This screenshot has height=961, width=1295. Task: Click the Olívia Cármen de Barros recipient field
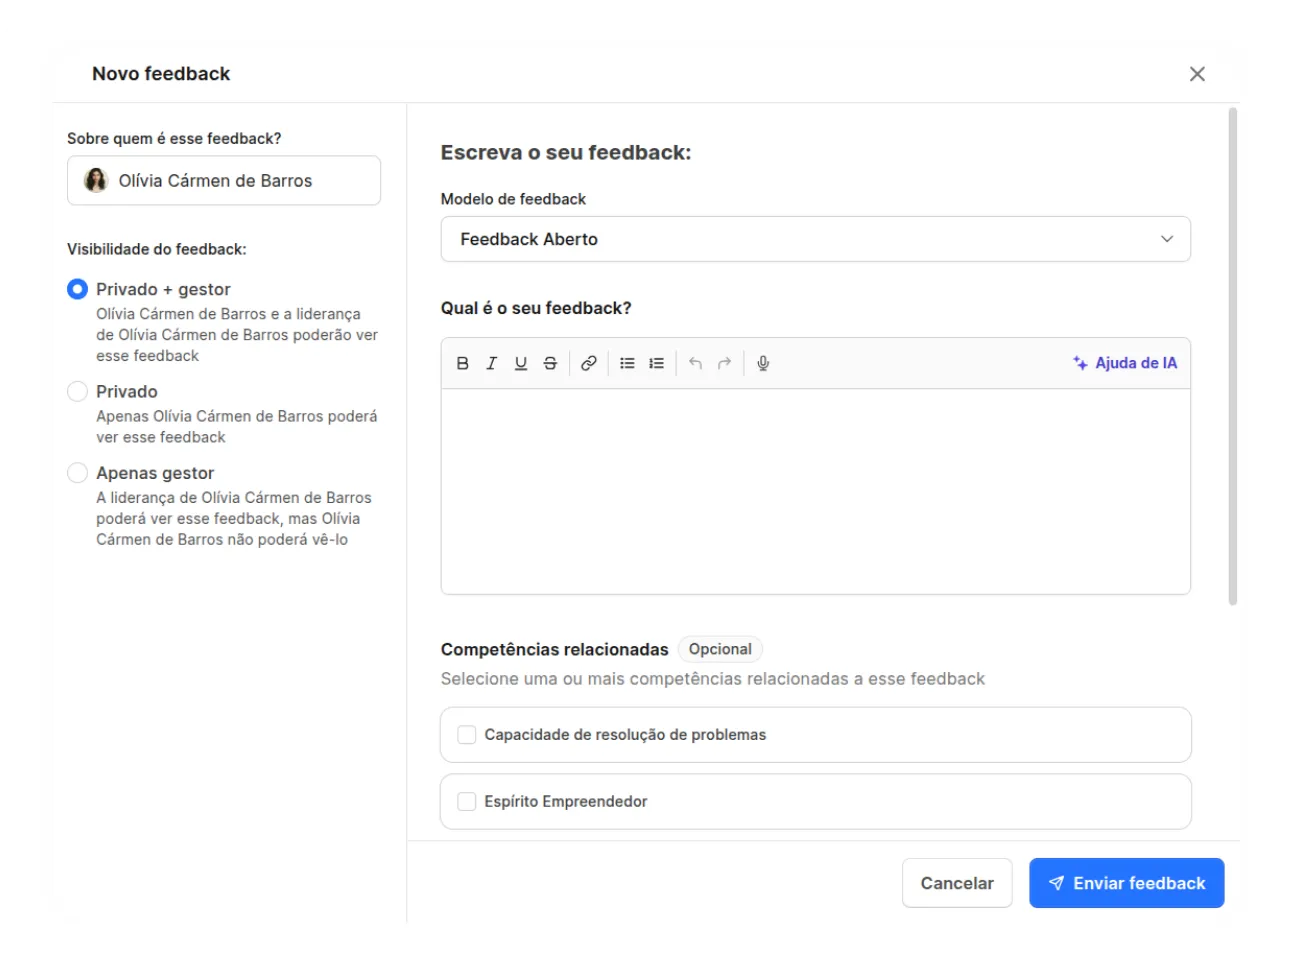224,180
